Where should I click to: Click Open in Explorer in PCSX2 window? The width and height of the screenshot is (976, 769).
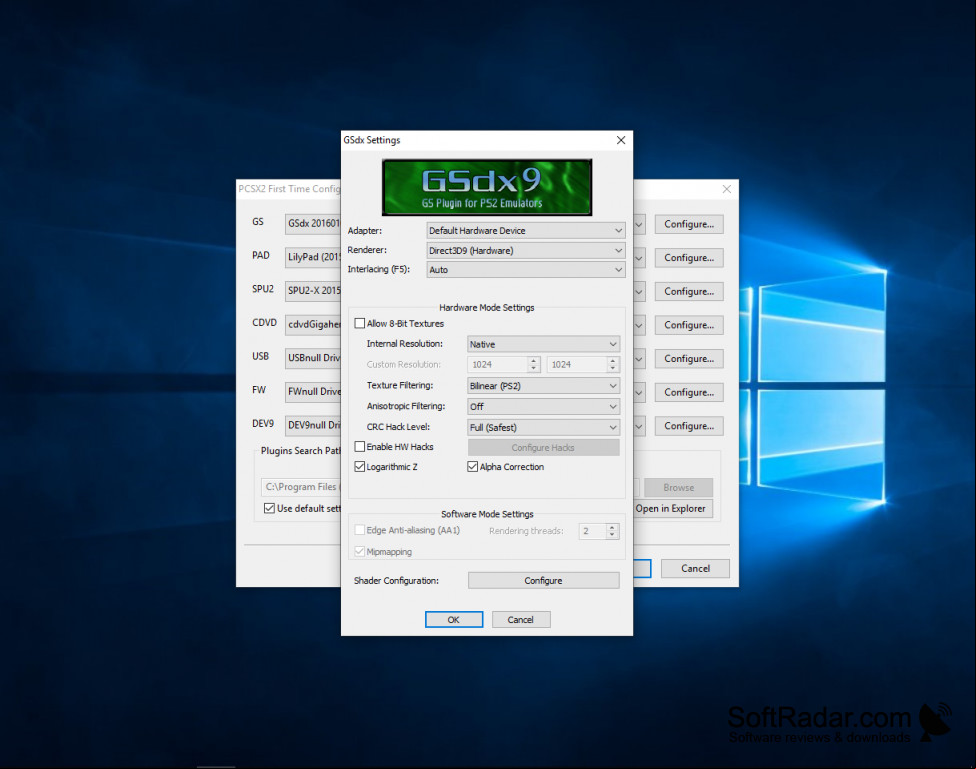(673, 509)
